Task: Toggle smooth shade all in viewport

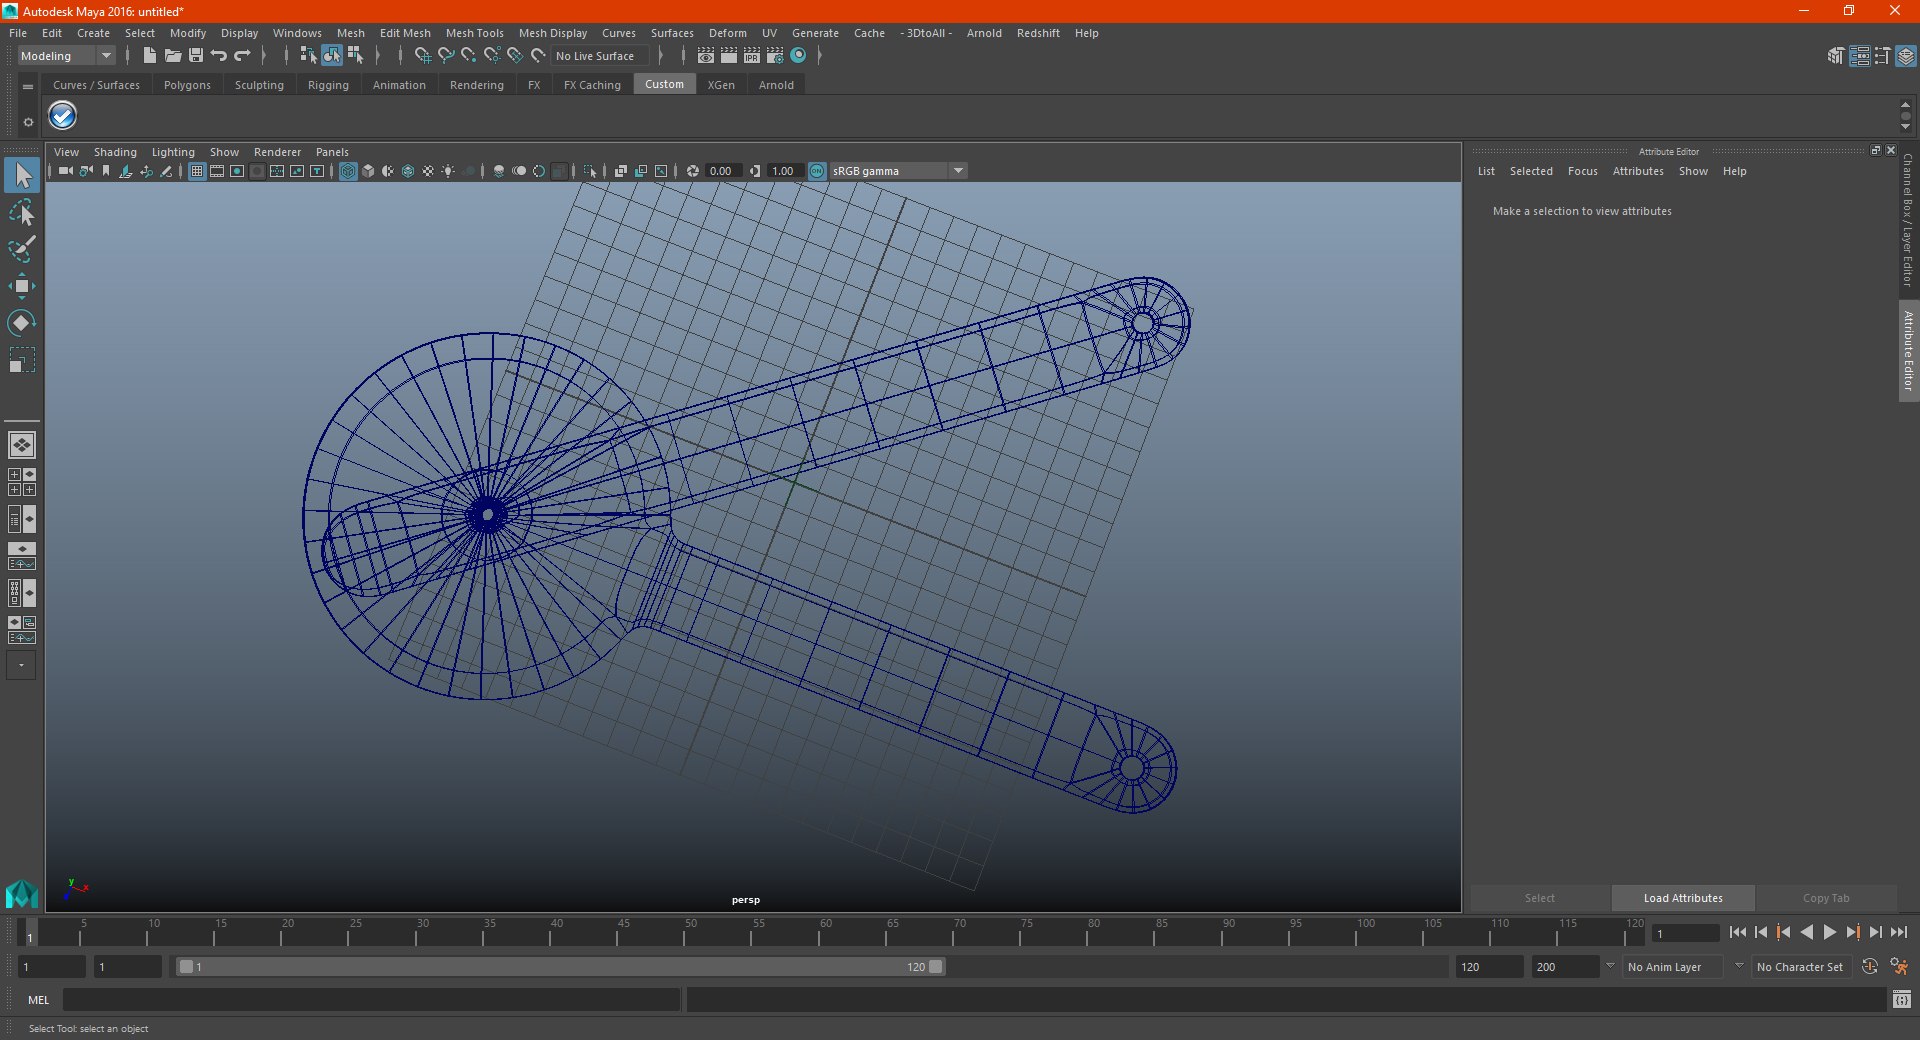Action: coord(368,171)
